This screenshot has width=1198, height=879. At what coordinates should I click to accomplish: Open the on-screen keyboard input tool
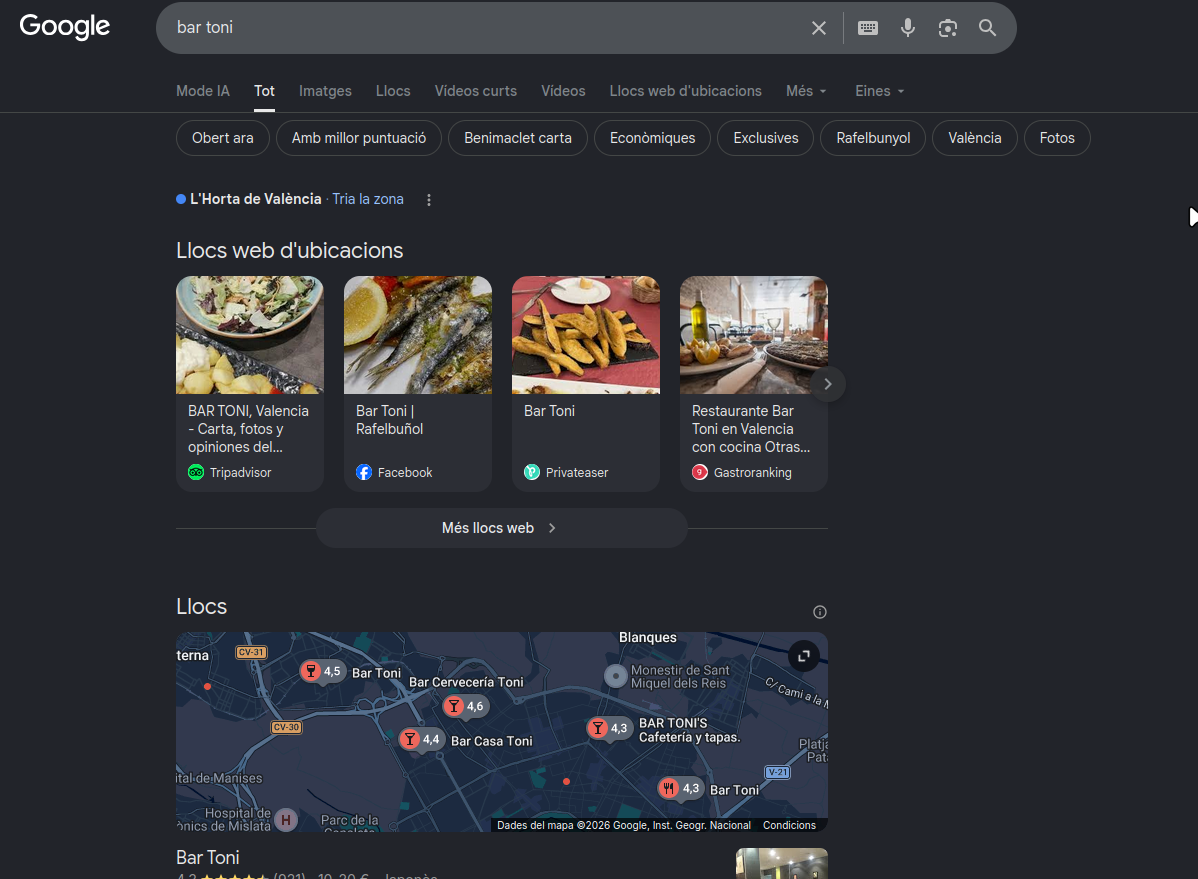(867, 28)
